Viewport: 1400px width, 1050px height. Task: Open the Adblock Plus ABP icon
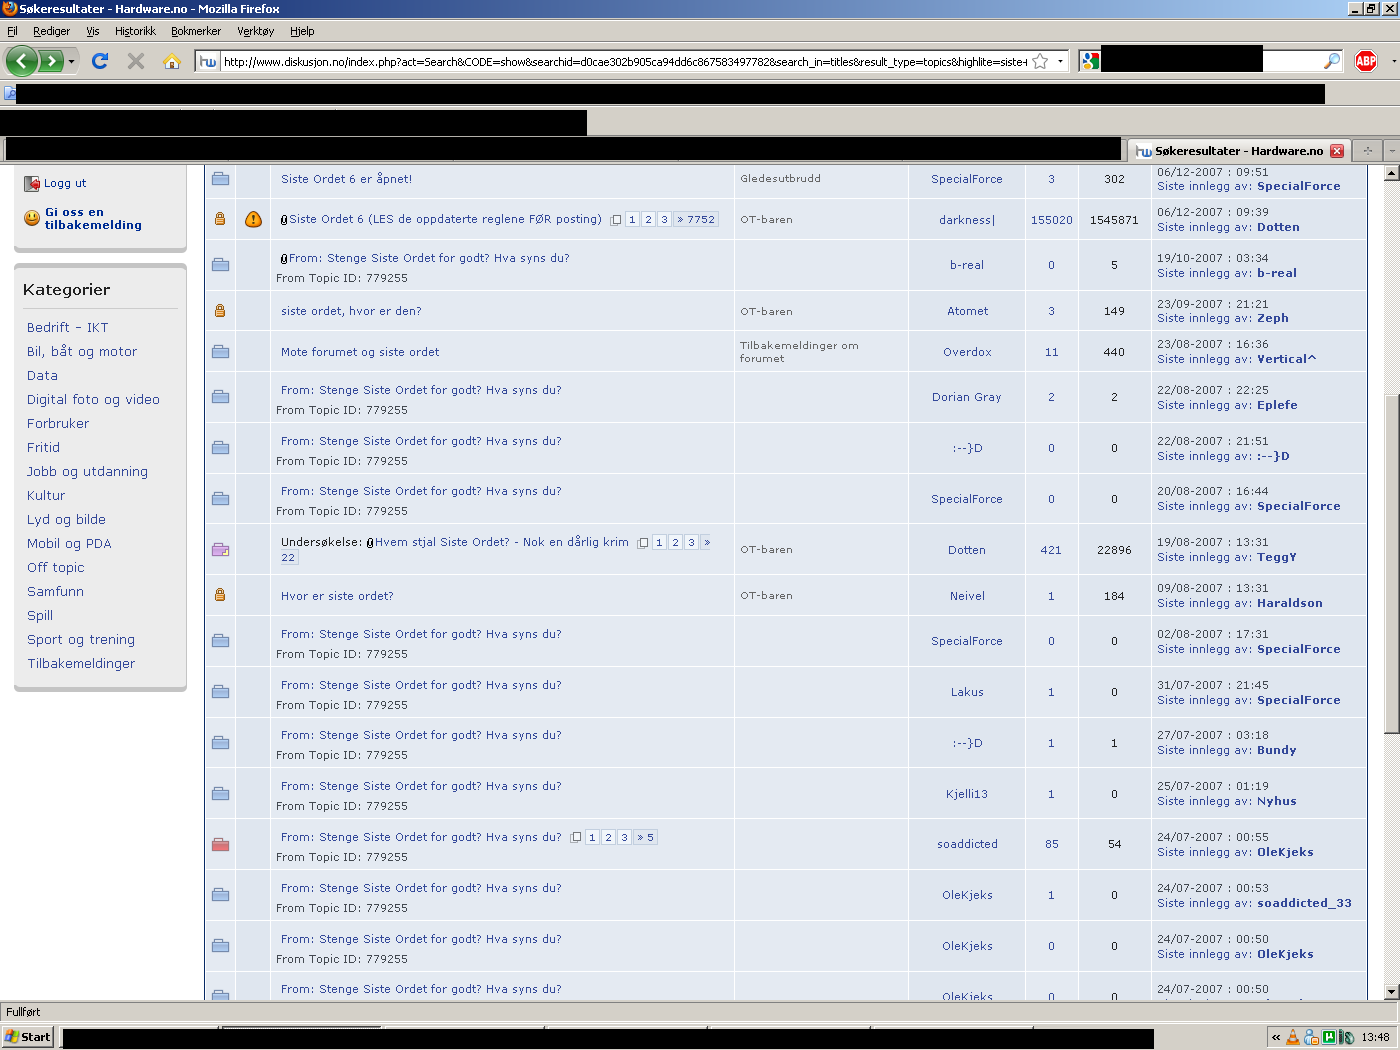(x=1366, y=61)
